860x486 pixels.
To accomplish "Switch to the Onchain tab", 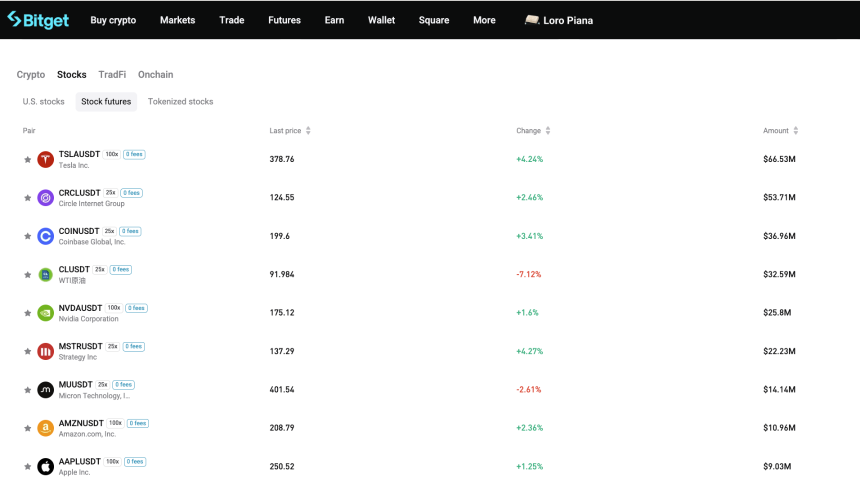I will [156, 75].
